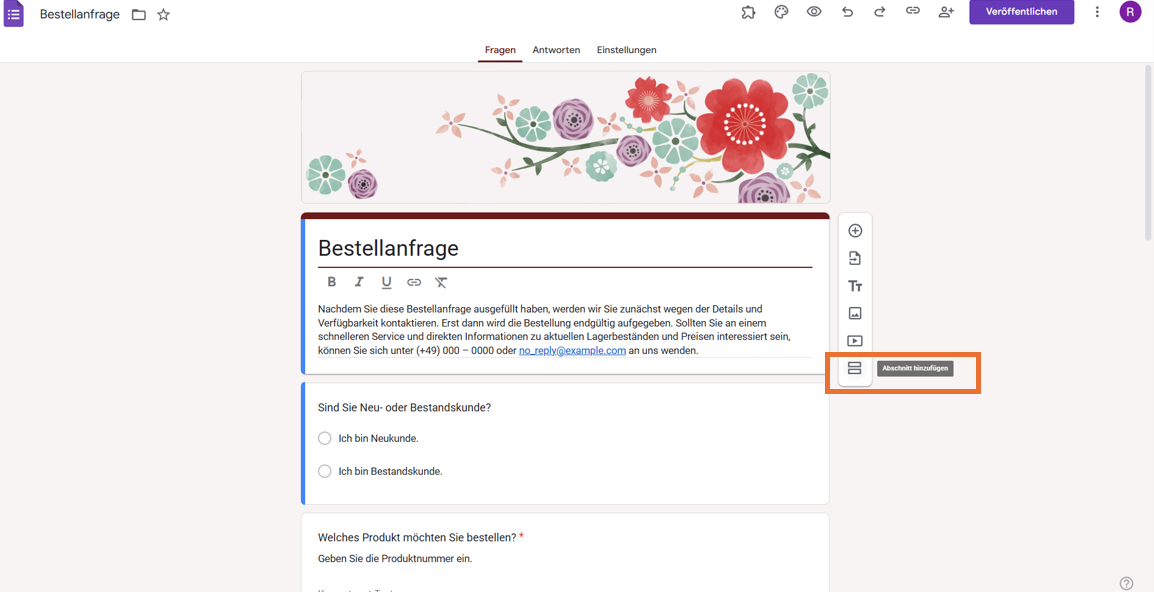Insert a new section with Abschnitt hinzufügen
1154x599 pixels.
tap(855, 368)
